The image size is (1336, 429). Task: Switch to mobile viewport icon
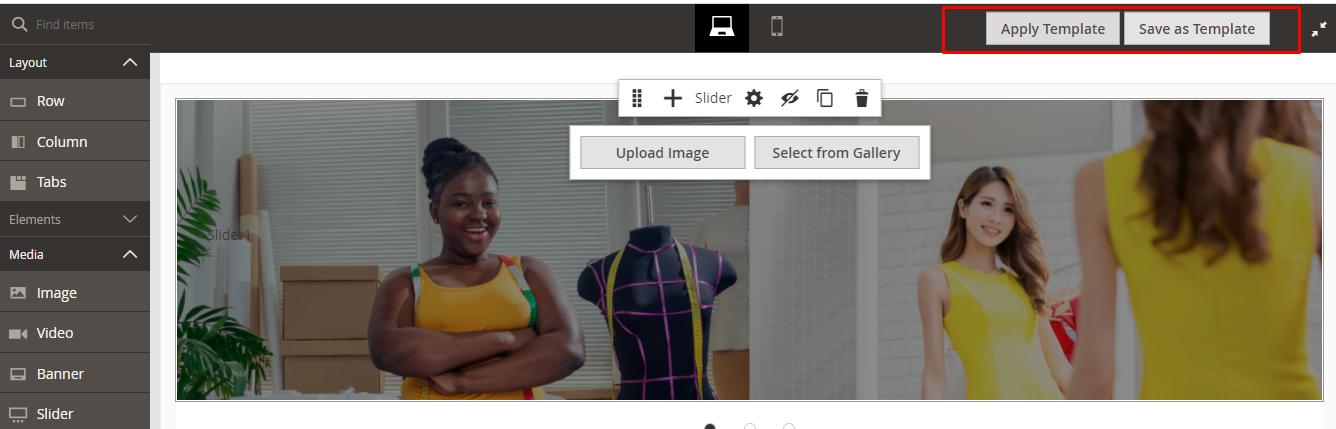click(x=776, y=27)
